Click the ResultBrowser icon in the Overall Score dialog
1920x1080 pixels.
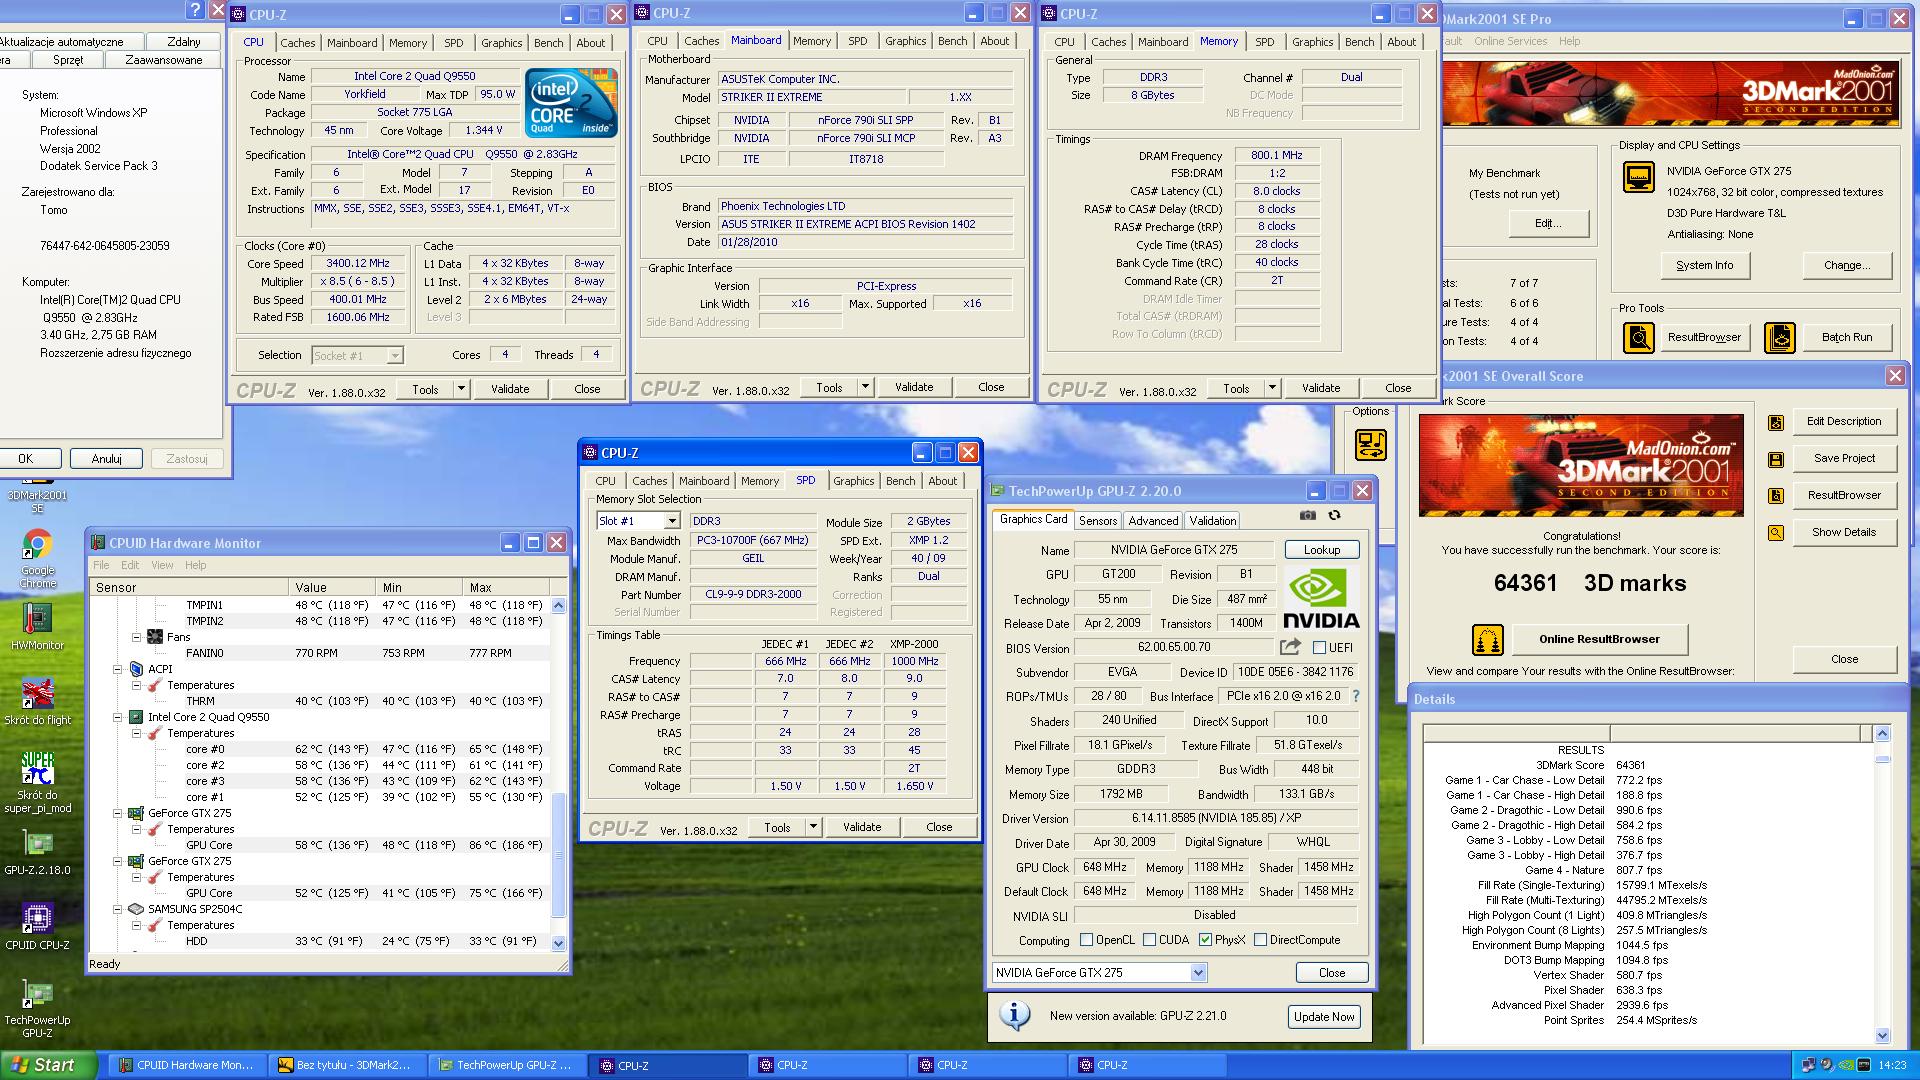1776,496
